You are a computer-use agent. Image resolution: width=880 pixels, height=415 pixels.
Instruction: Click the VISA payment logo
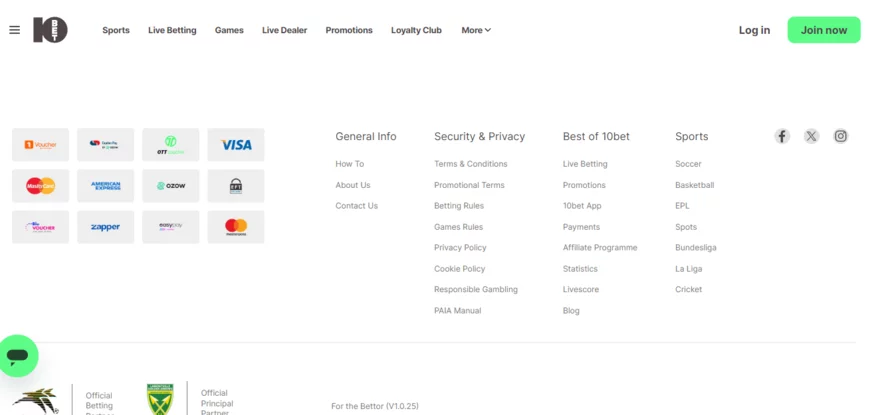click(236, 145)
